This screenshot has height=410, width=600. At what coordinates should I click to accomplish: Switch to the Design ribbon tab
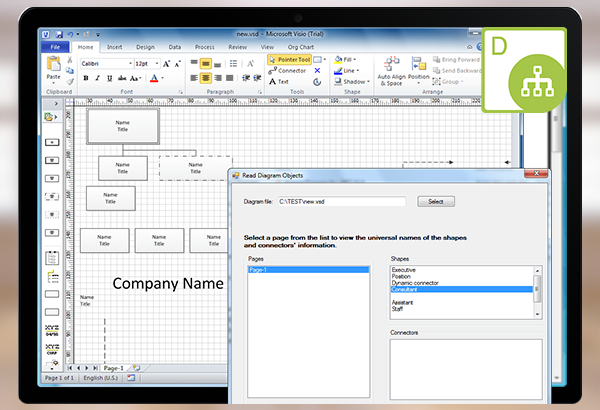tap(145, 47)
